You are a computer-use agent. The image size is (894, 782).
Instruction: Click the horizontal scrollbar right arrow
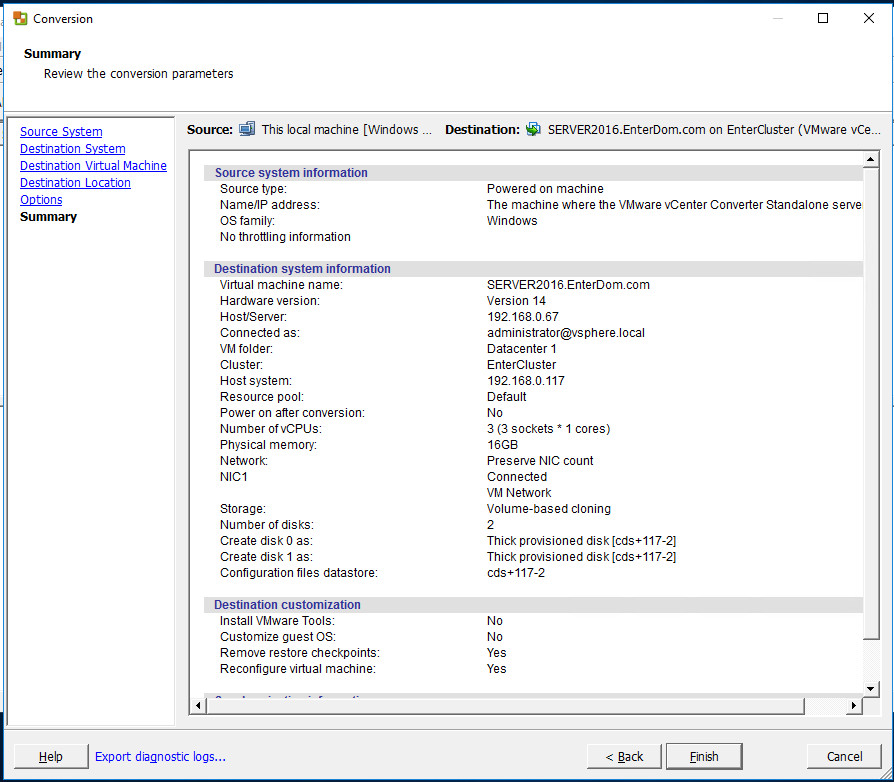click(x=854, y=706)
